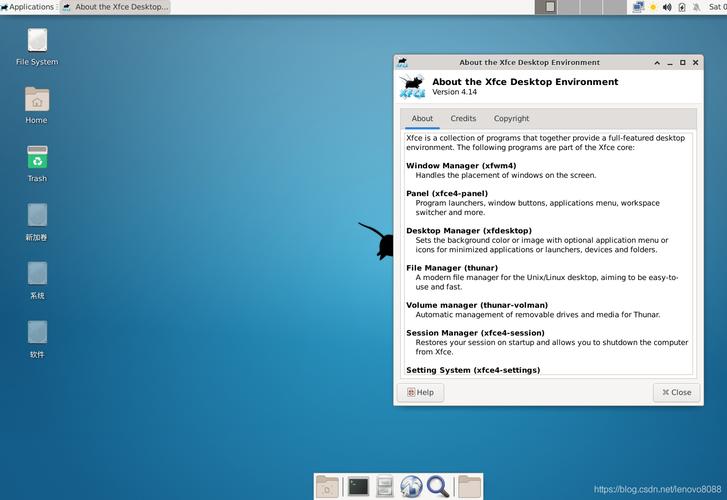The image size is (727, 500).
Task: Launch the web browser globe icon in the dock
Action: [x=411, y=487]
